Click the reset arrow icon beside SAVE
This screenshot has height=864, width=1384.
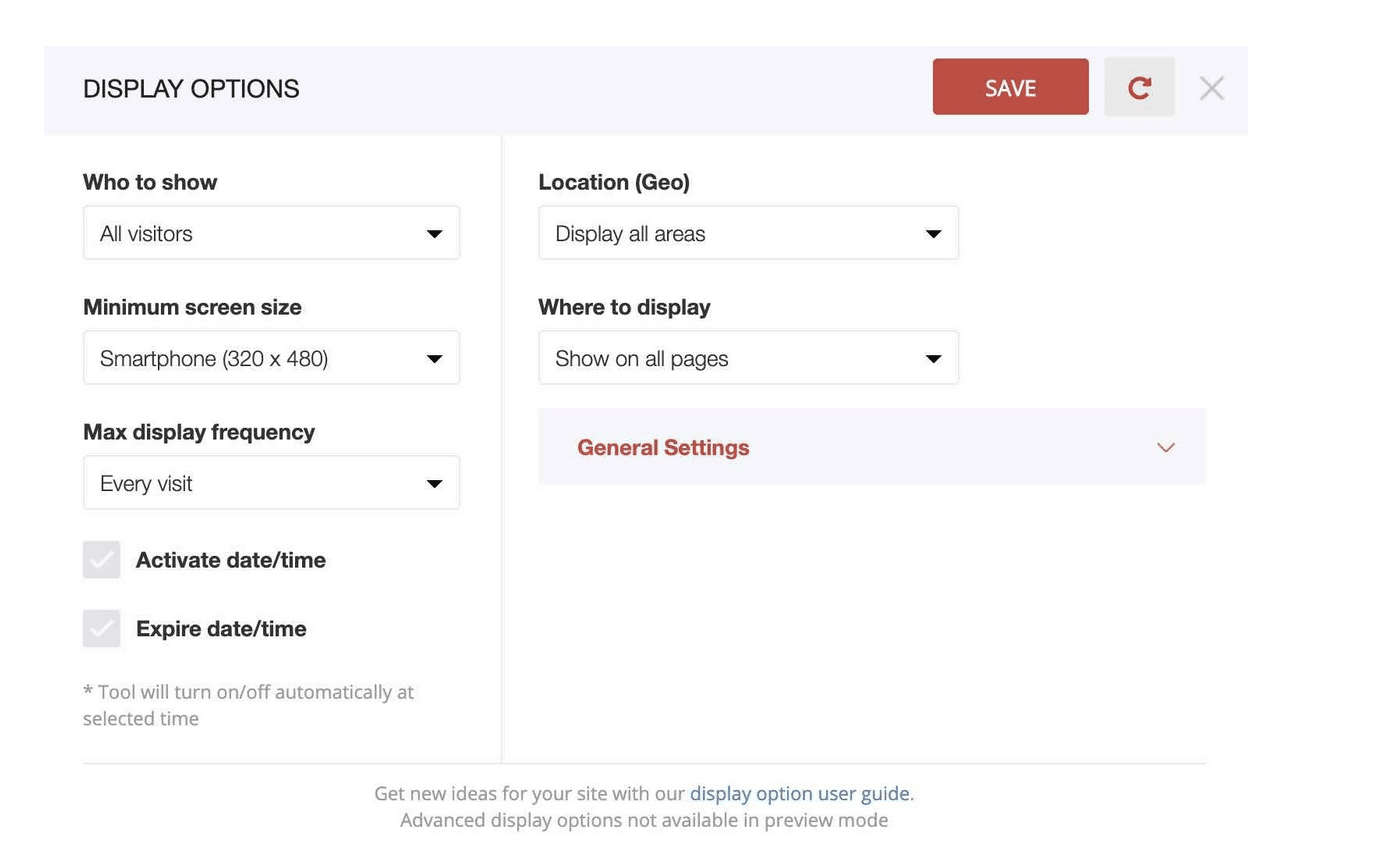(1139, 87)
